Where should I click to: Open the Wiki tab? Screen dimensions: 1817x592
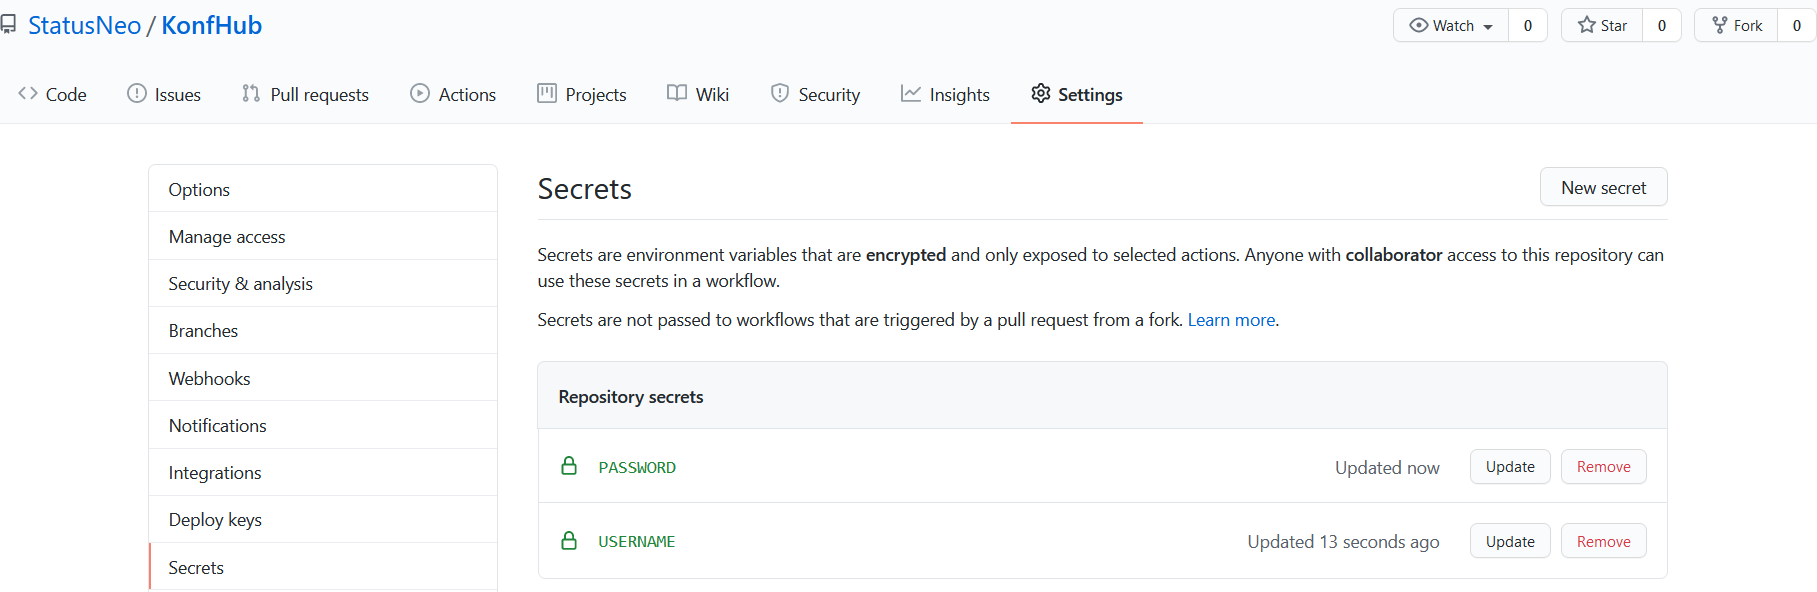click(x=698, y=94)
